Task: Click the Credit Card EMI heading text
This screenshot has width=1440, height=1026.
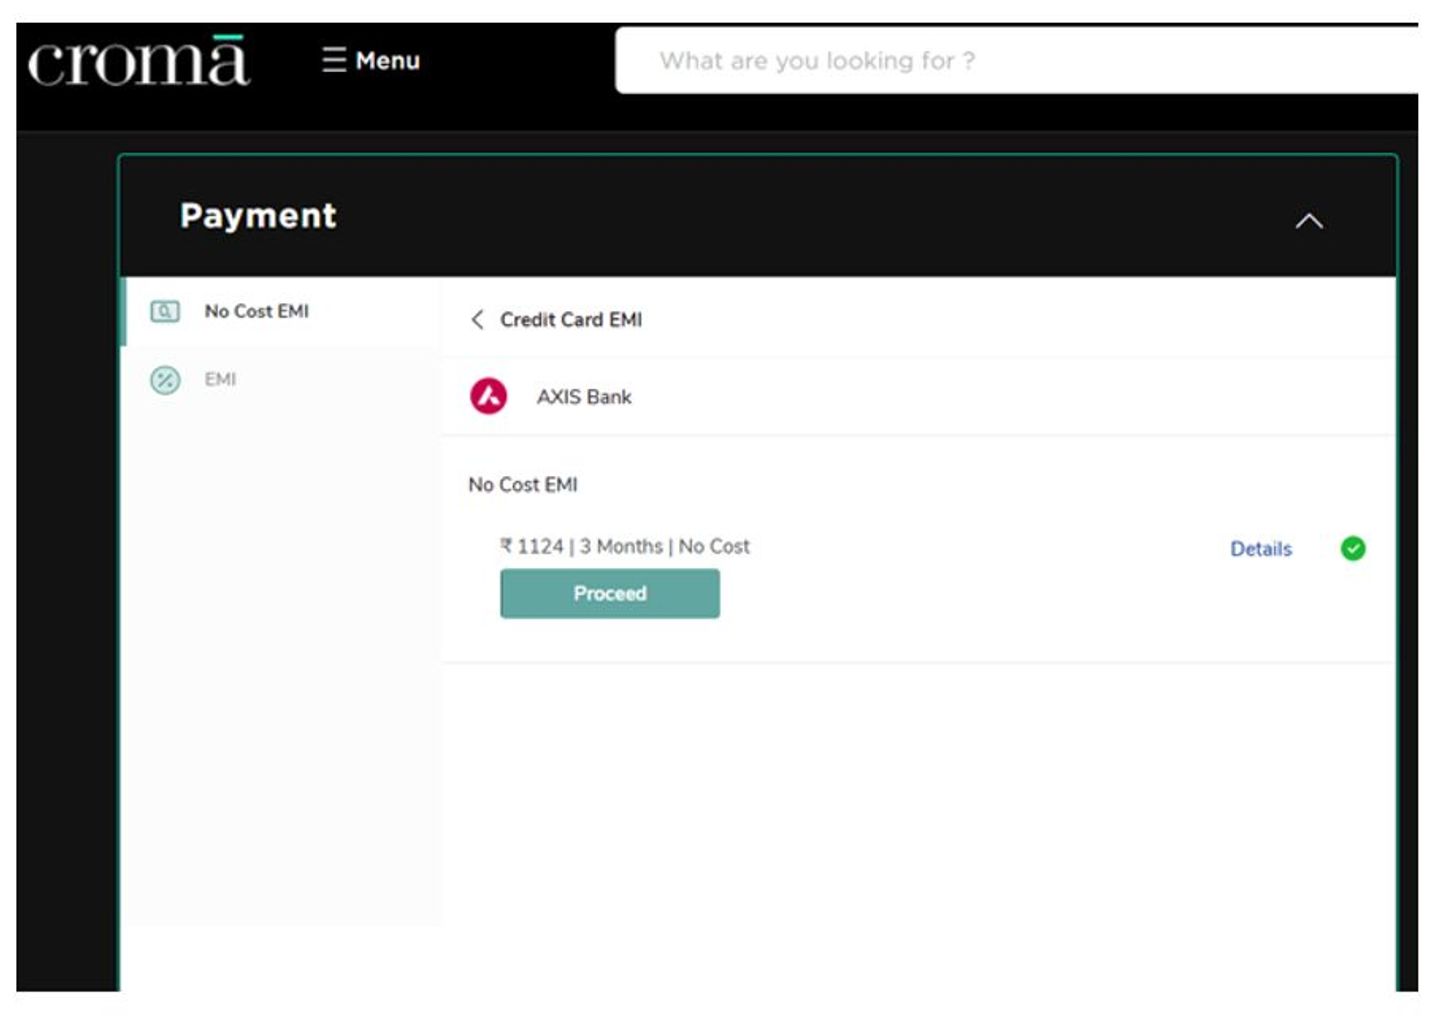Action: [571, 320]
